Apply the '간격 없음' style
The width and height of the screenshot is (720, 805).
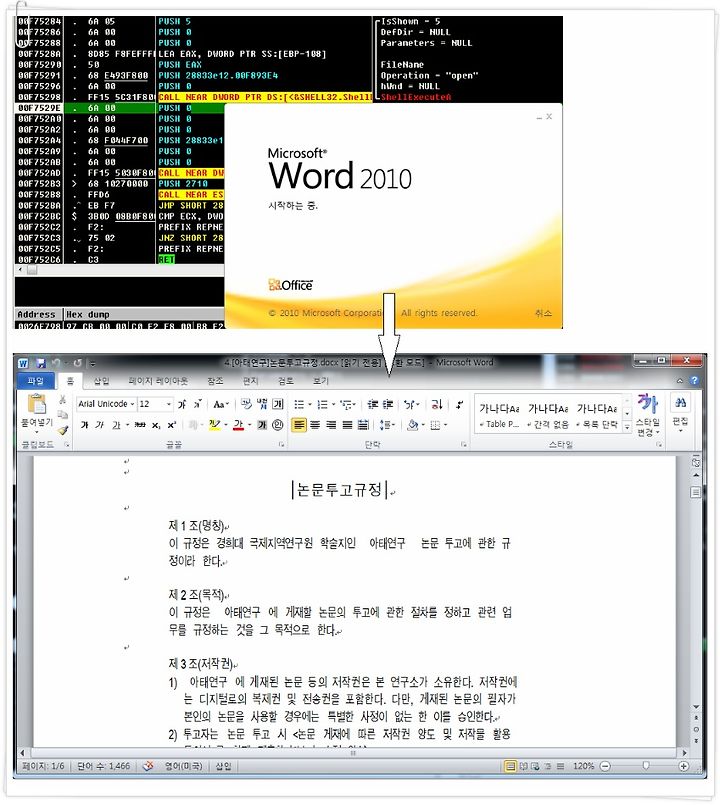point(547,415)
